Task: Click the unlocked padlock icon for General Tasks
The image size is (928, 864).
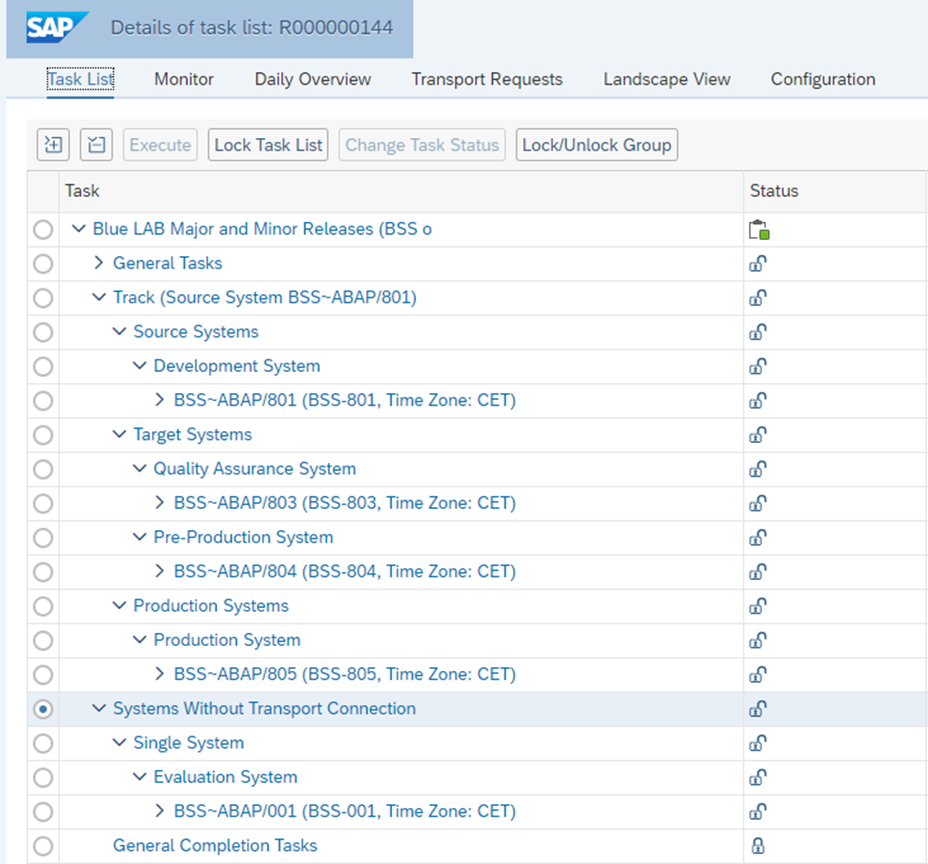Action: coord(758,264)
